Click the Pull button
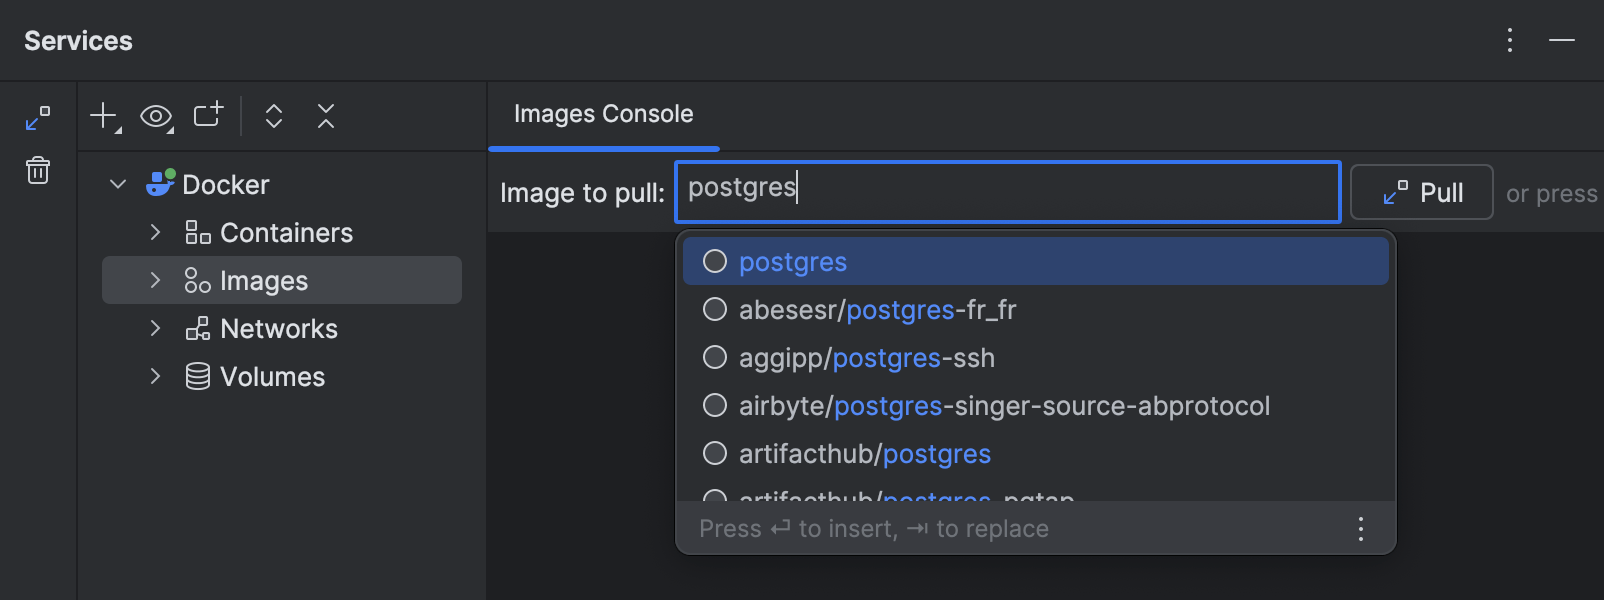 coord(1421,192)
